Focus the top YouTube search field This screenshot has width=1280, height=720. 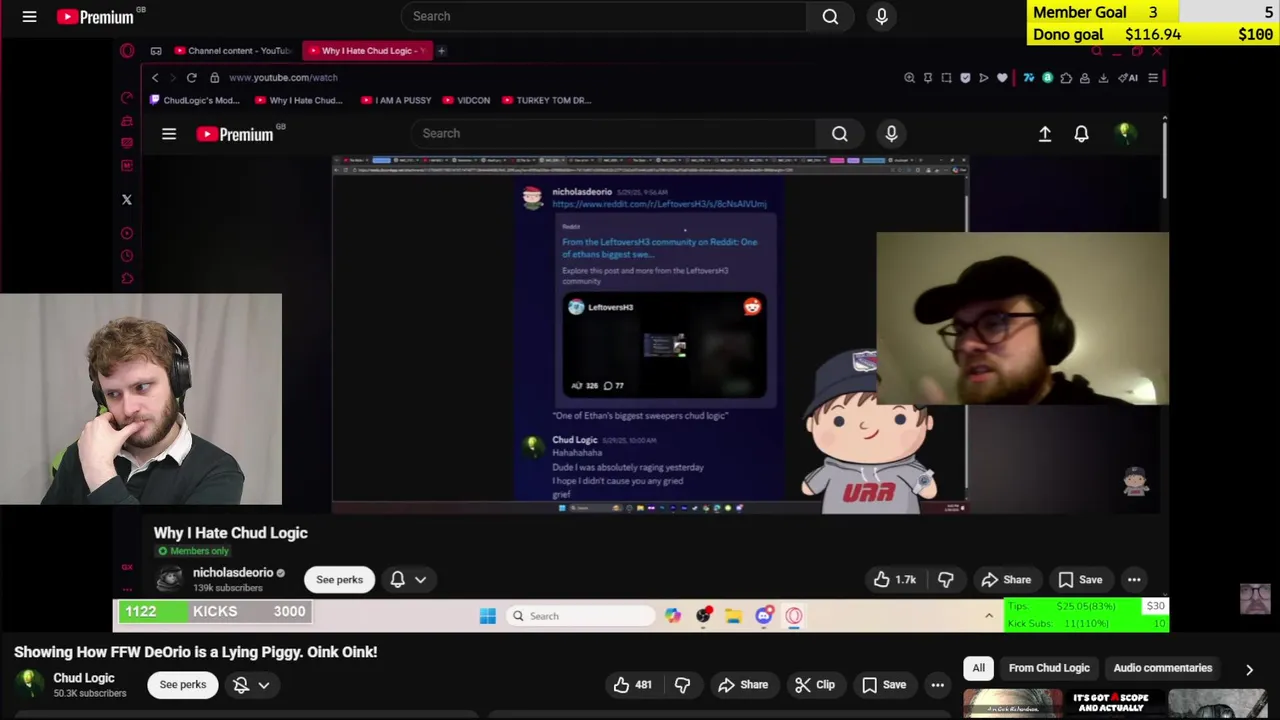(604, 16)
